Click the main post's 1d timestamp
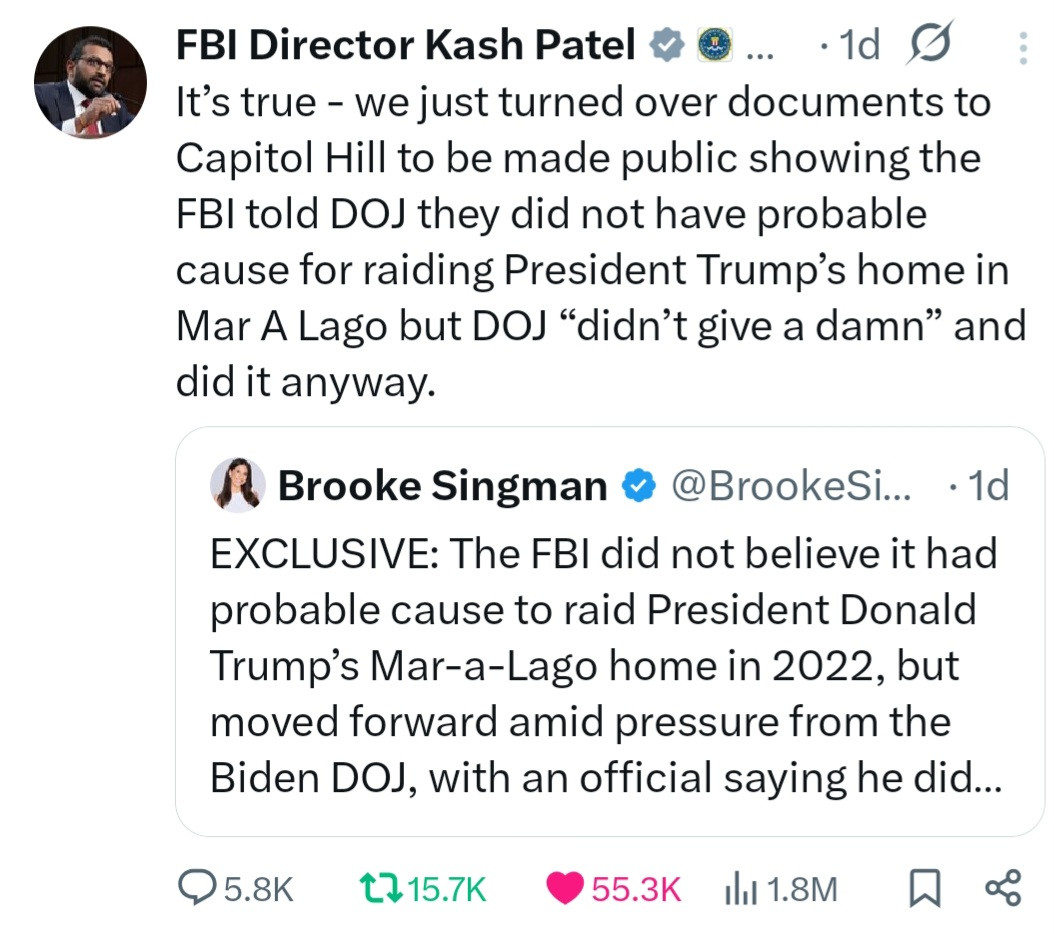1054x934 pixels. (854, 45)
